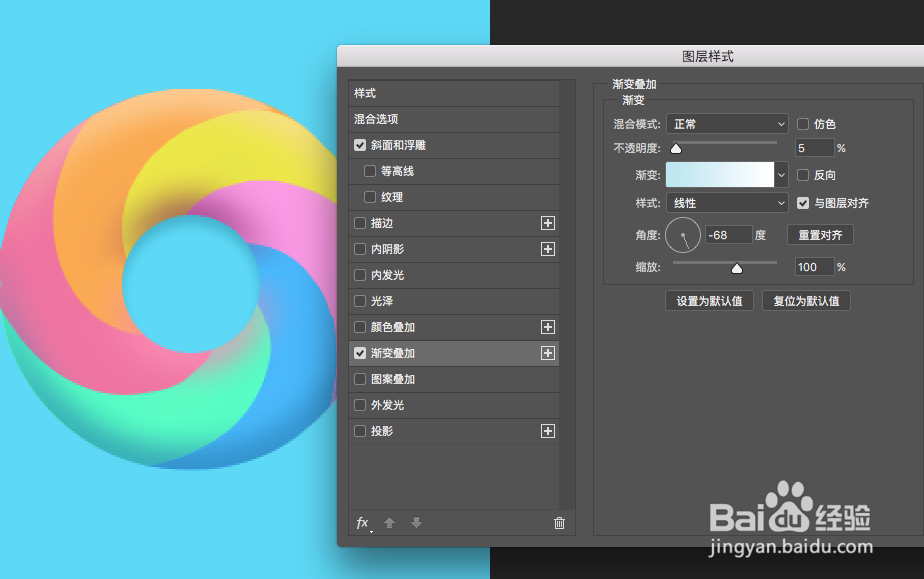Click the down arrow to move effect
This screenshot has width=924, height=579.
(x=415, y=522)
